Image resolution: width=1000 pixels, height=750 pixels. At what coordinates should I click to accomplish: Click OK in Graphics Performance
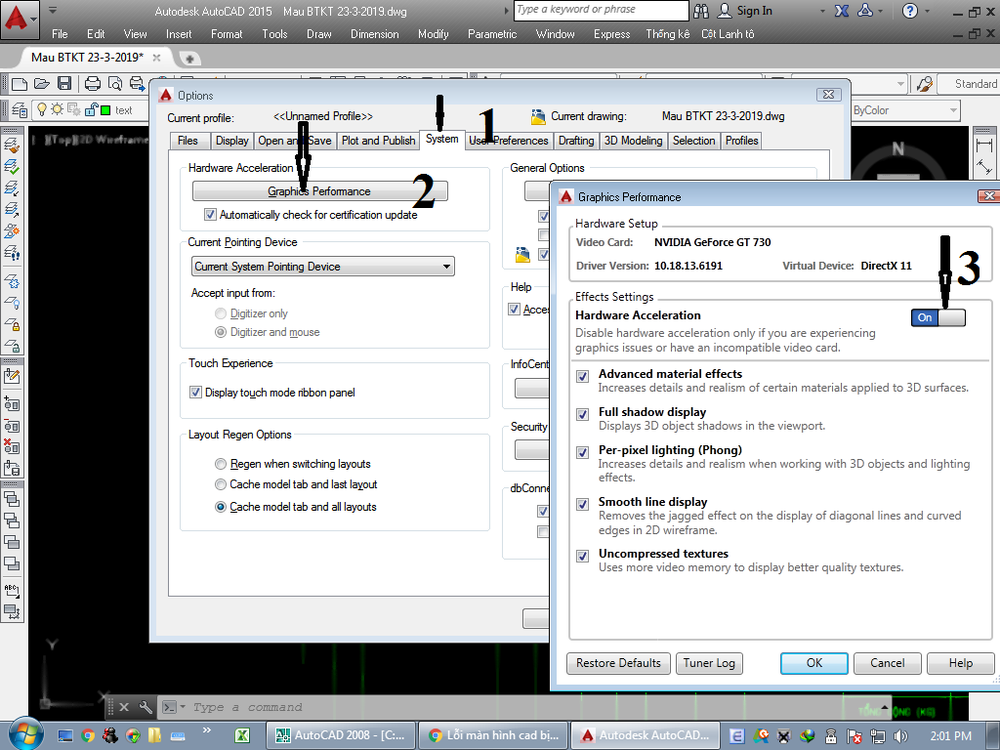coord(814,663)
